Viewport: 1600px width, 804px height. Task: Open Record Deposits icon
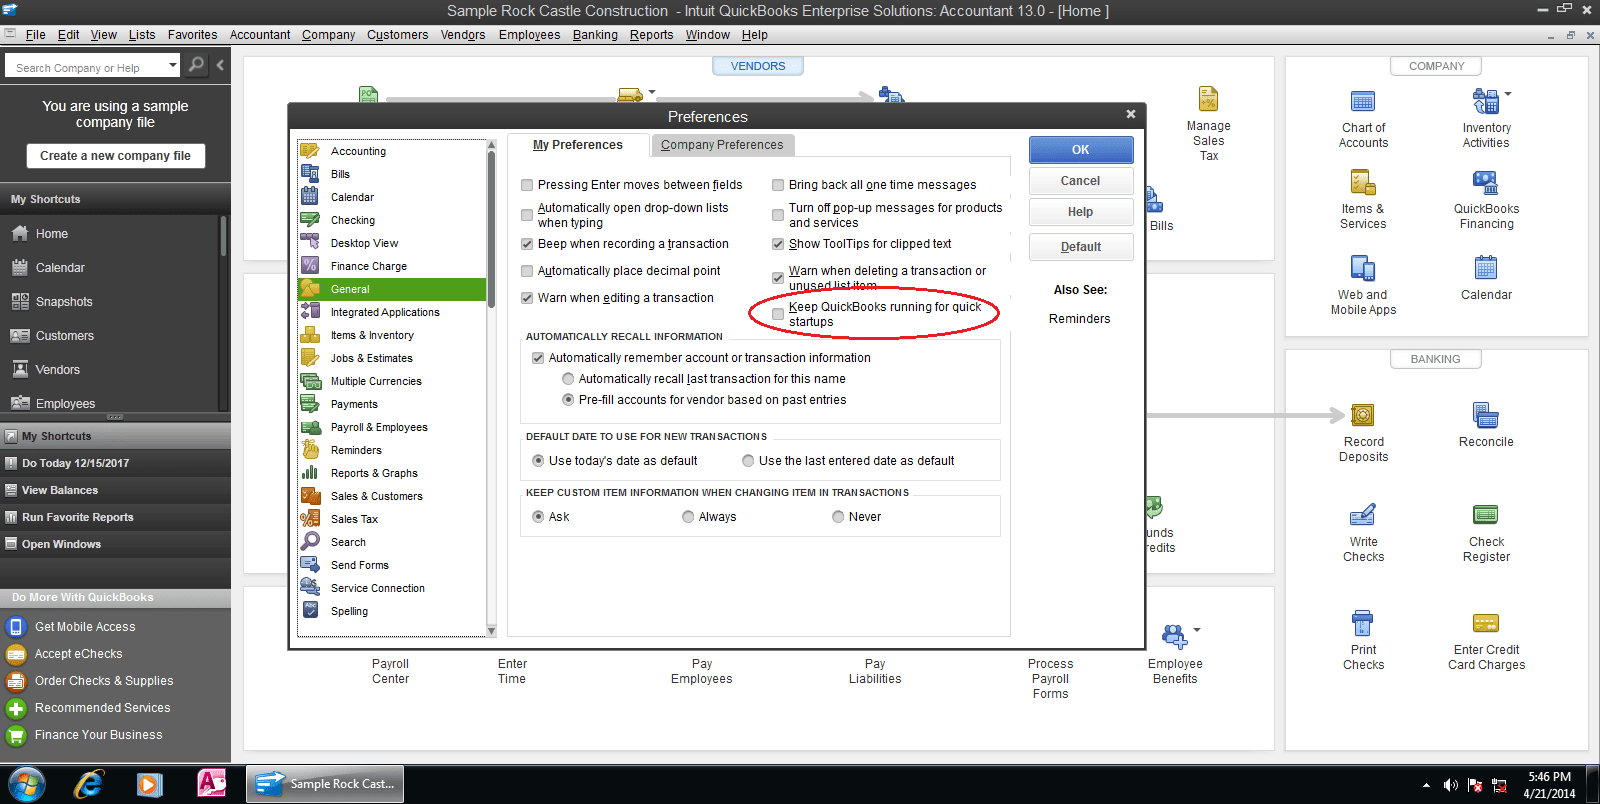point(1363,415)
